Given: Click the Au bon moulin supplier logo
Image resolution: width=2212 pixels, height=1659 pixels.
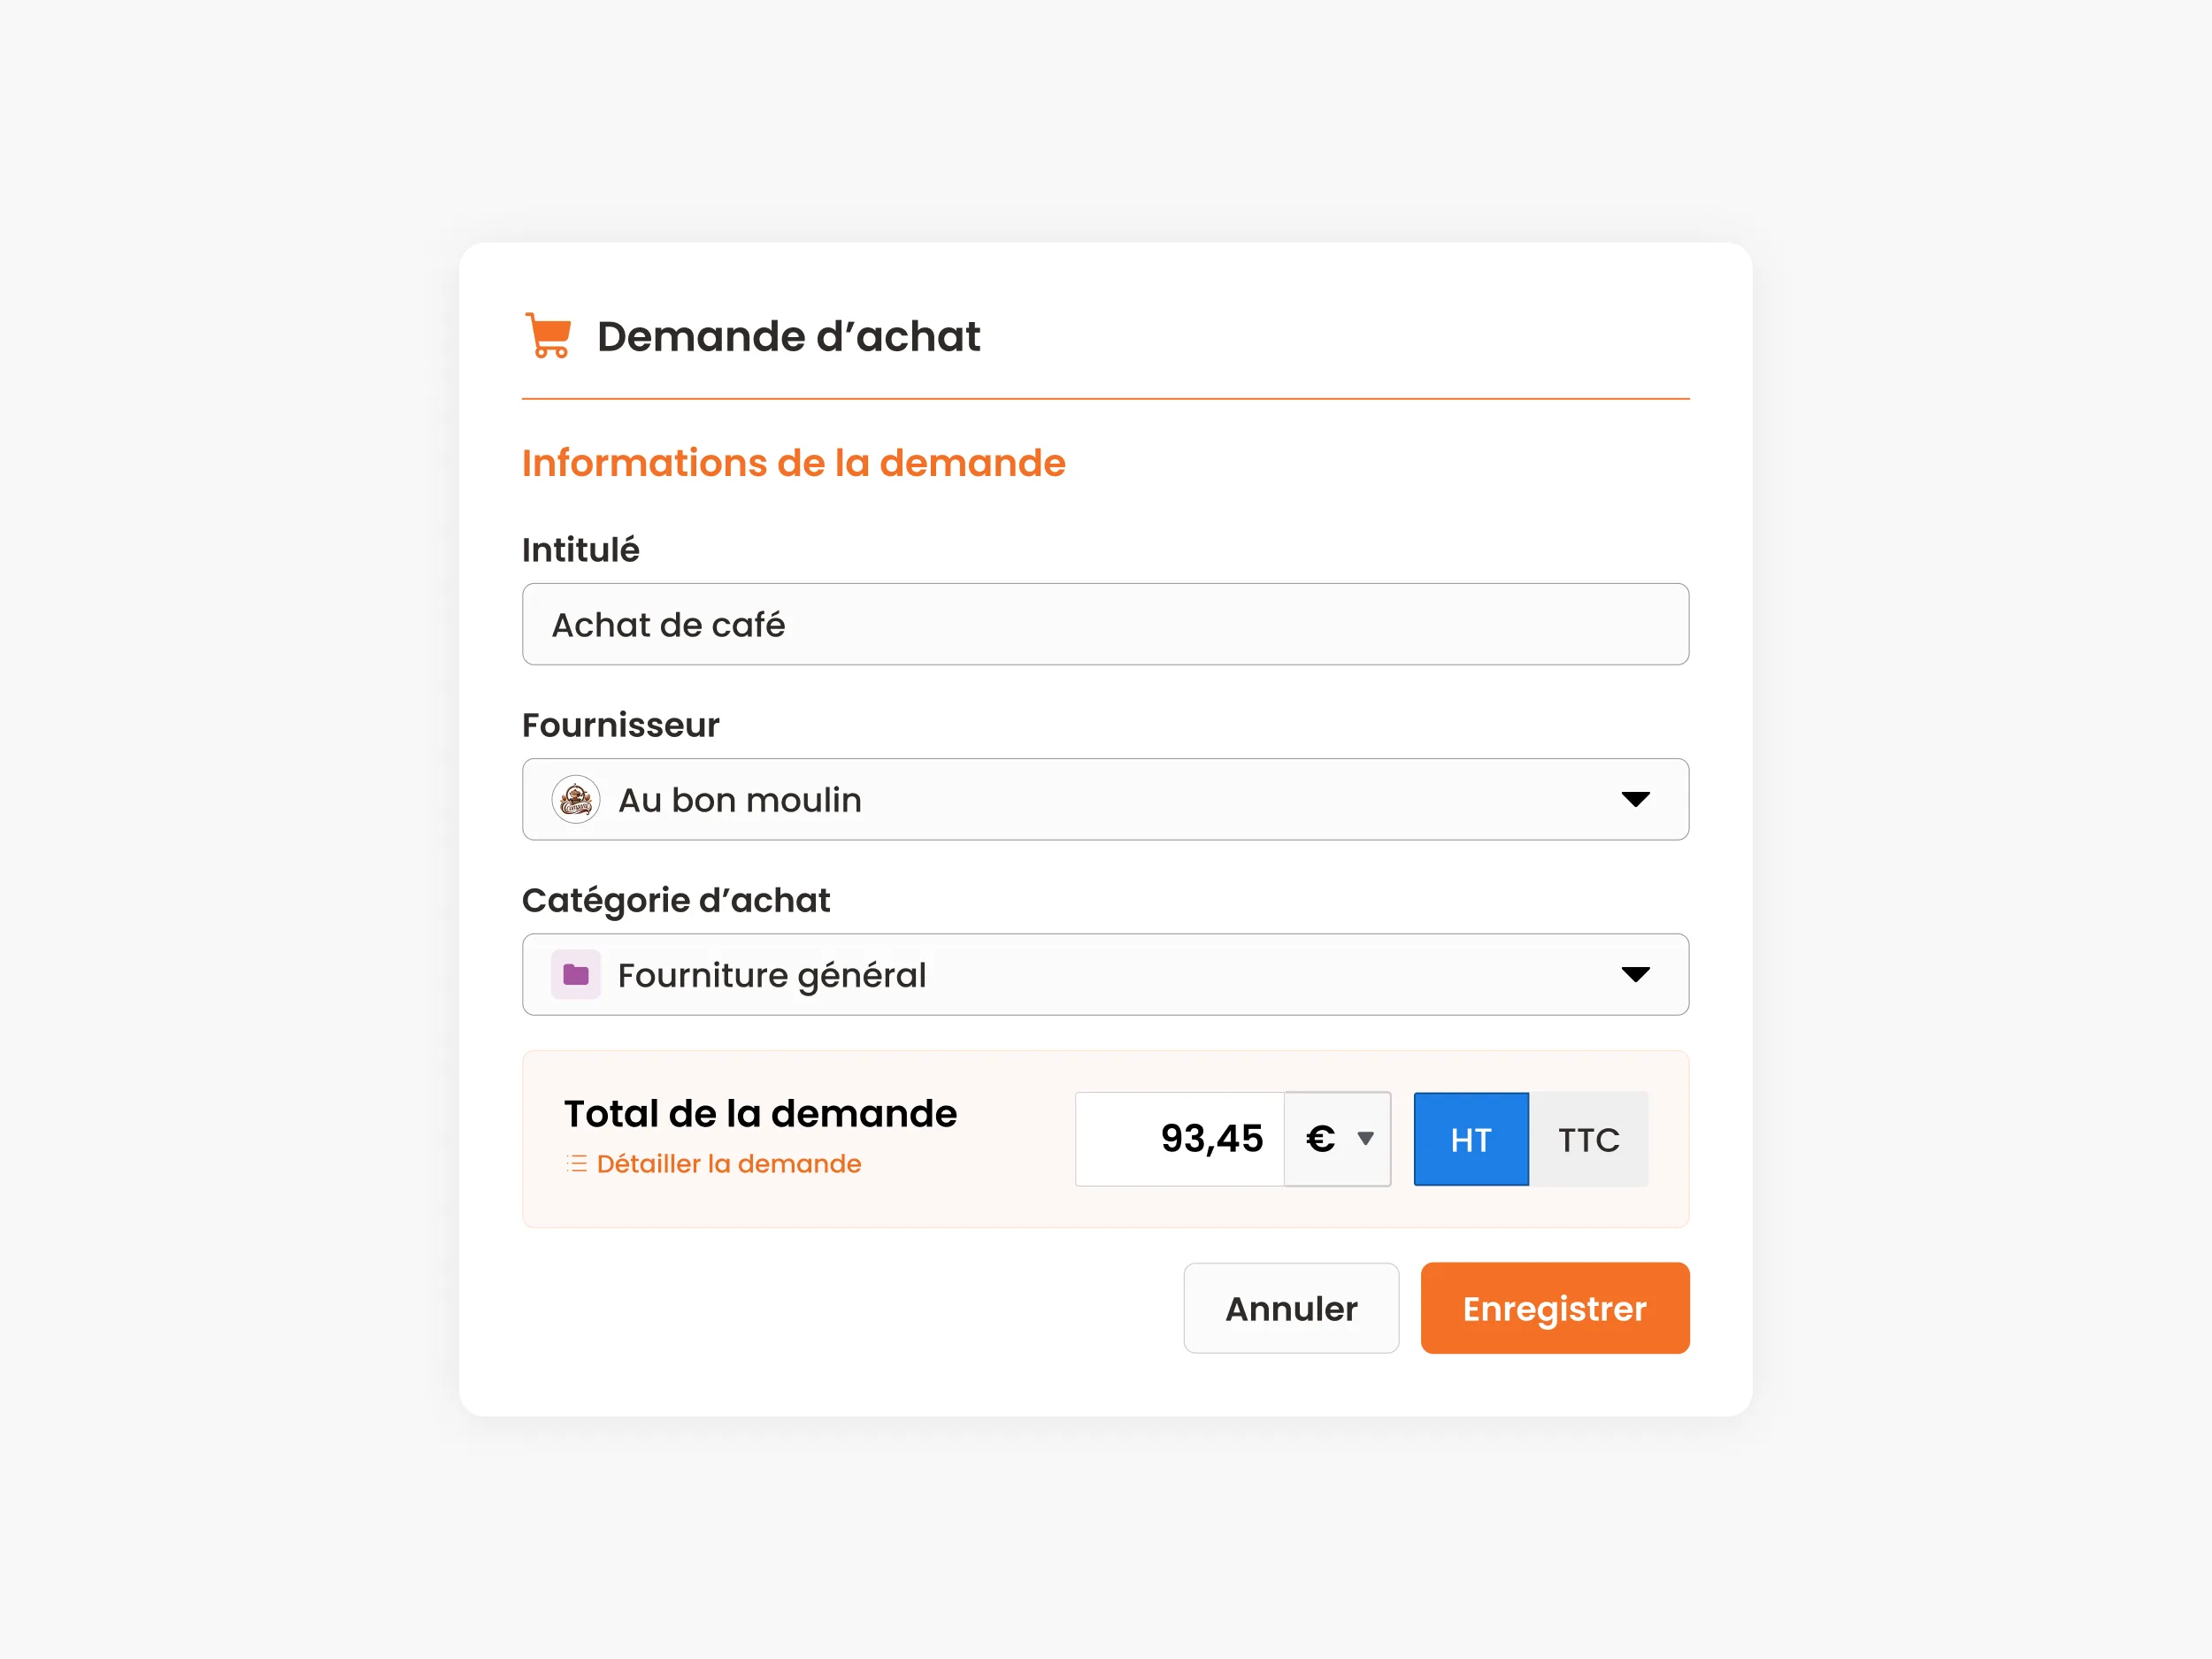Looking at the screenshot, I should tap(577, 799).
